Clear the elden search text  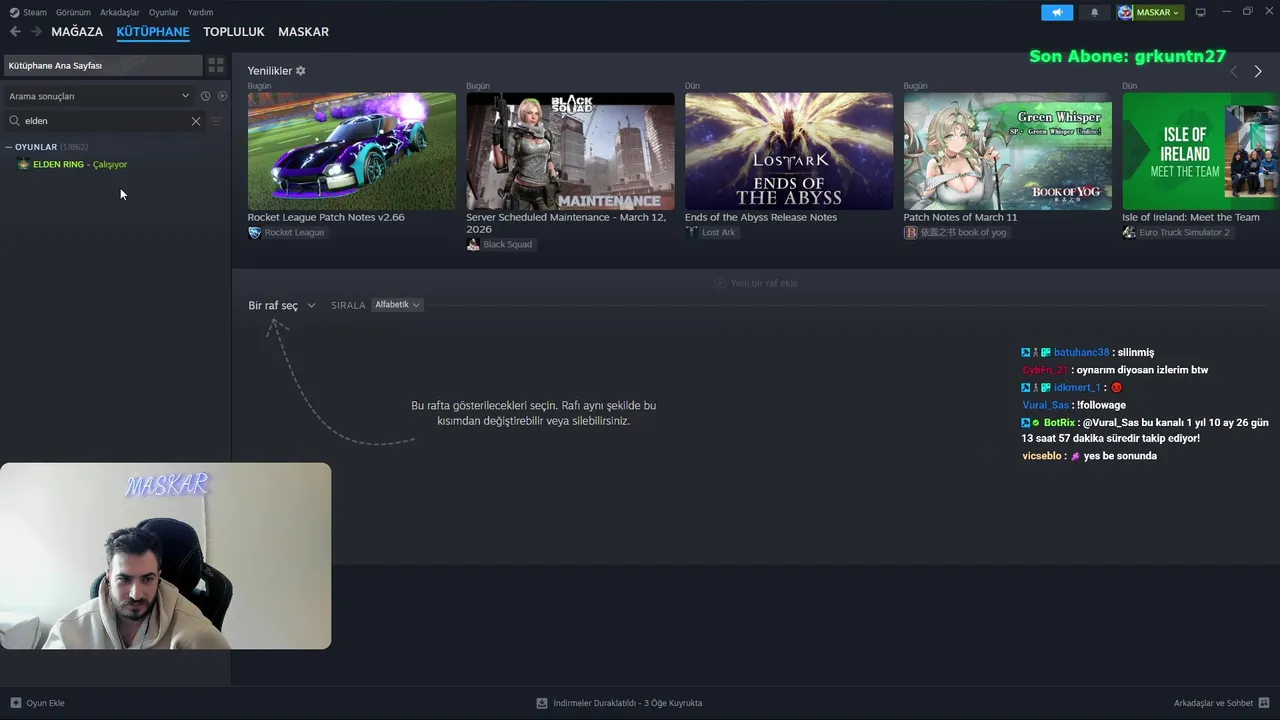point(196,121)
